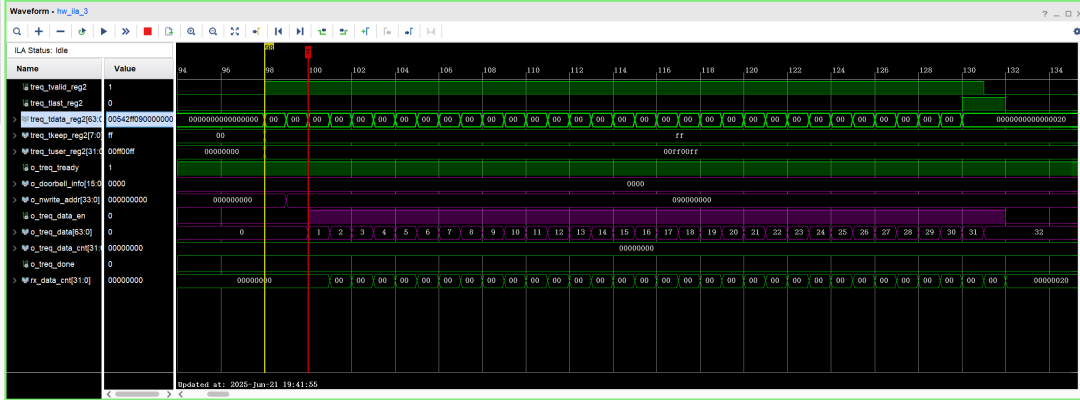The image size is (1080, 400).
Task: Jump to previous transition icon
Action: click(322, 31)
